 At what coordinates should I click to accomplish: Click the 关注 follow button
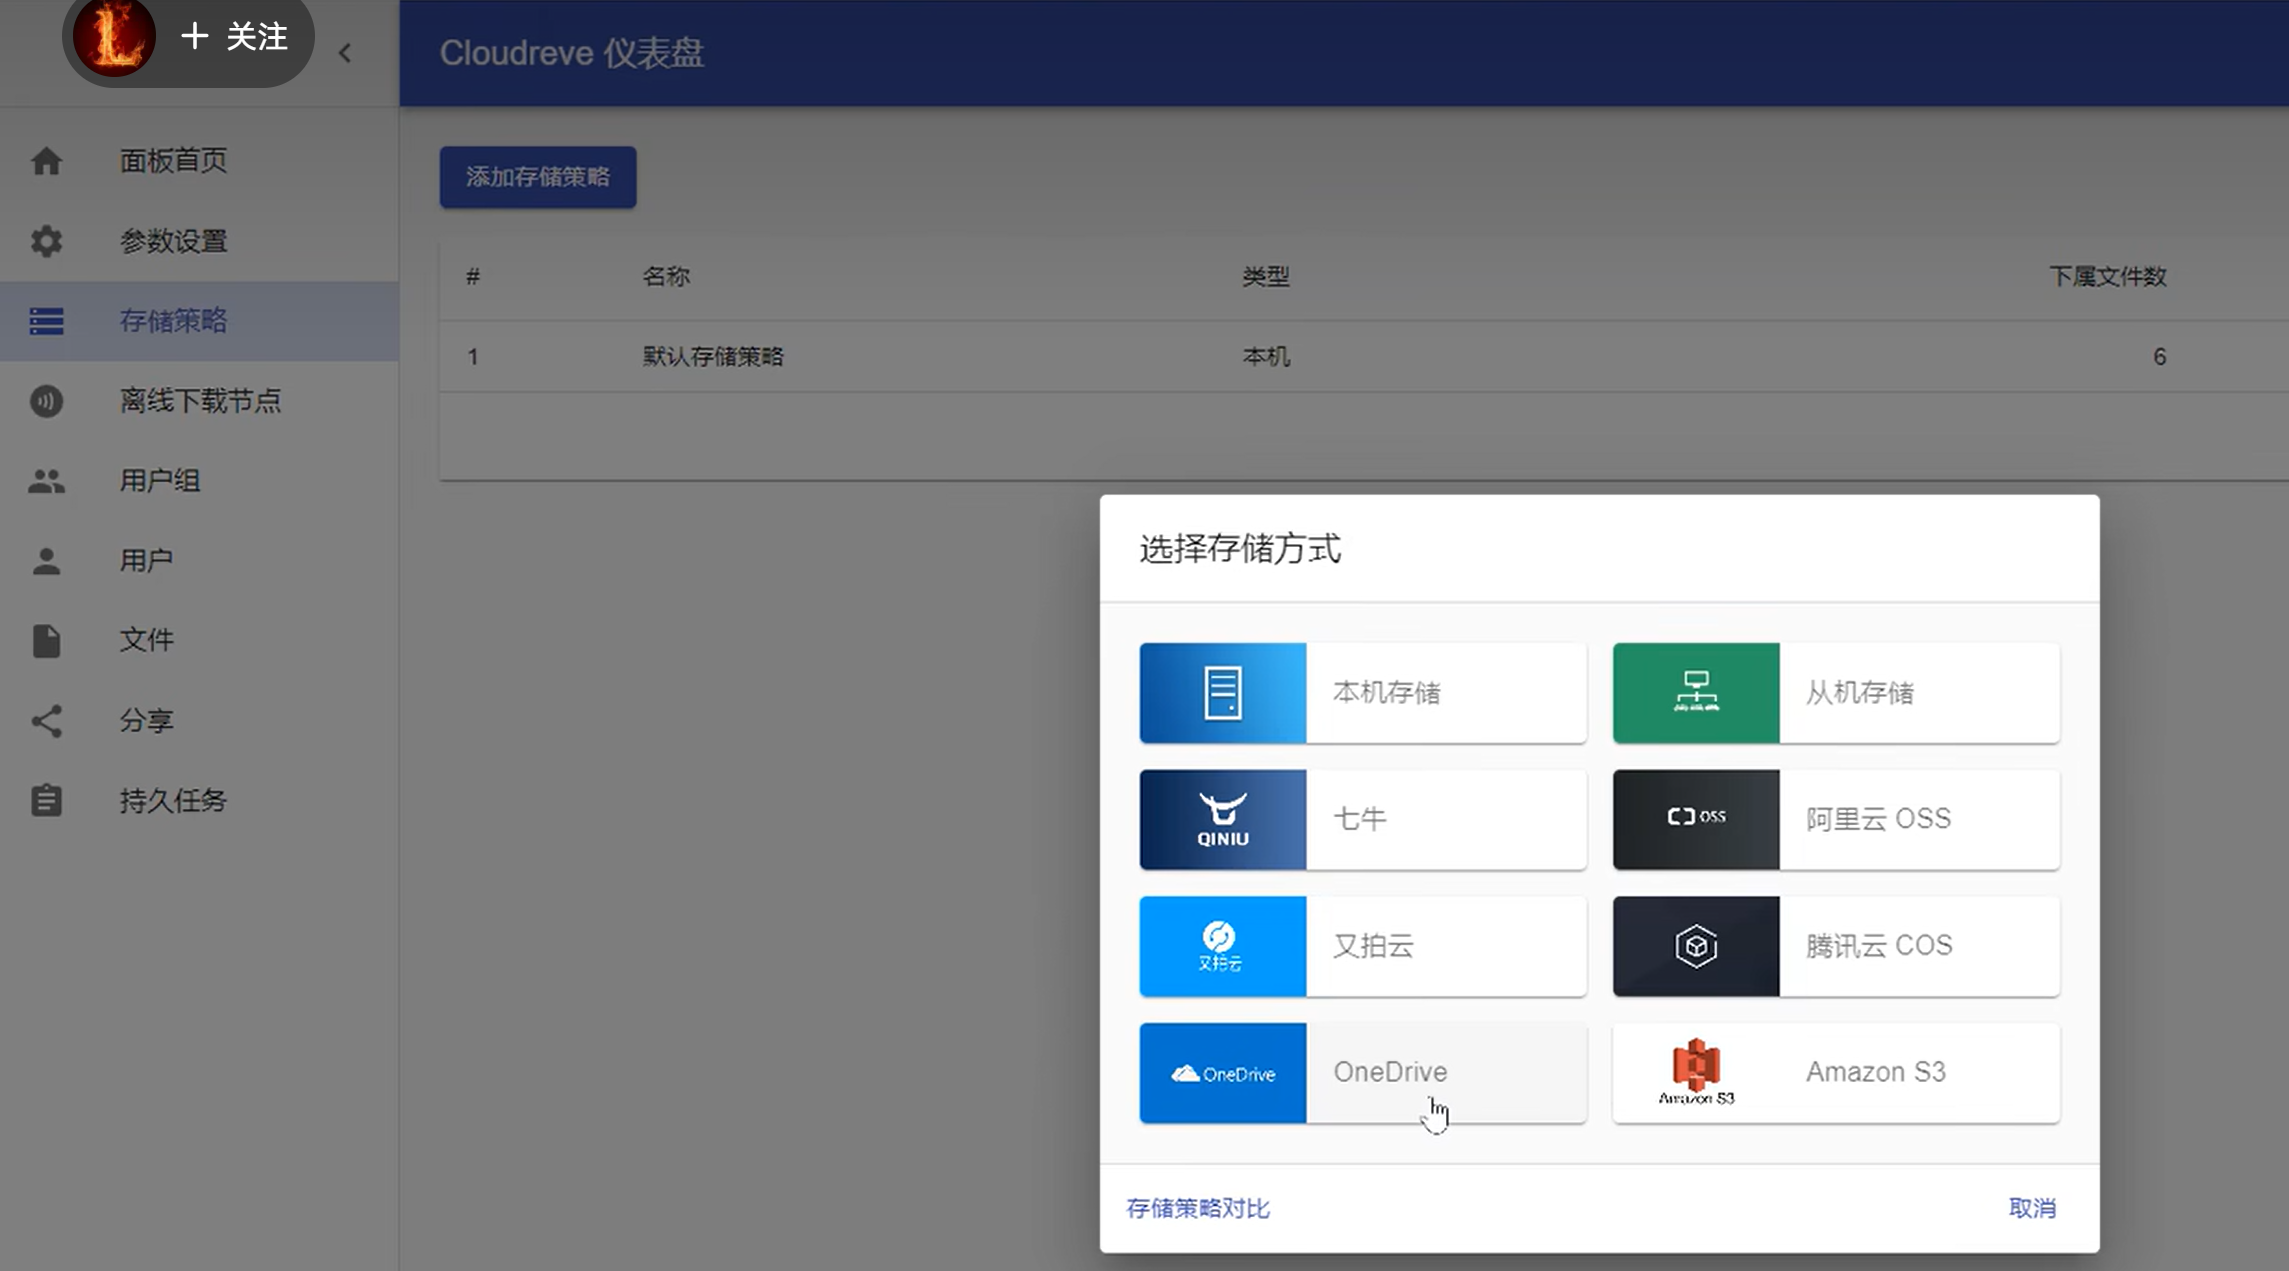[x=235, y=37]
